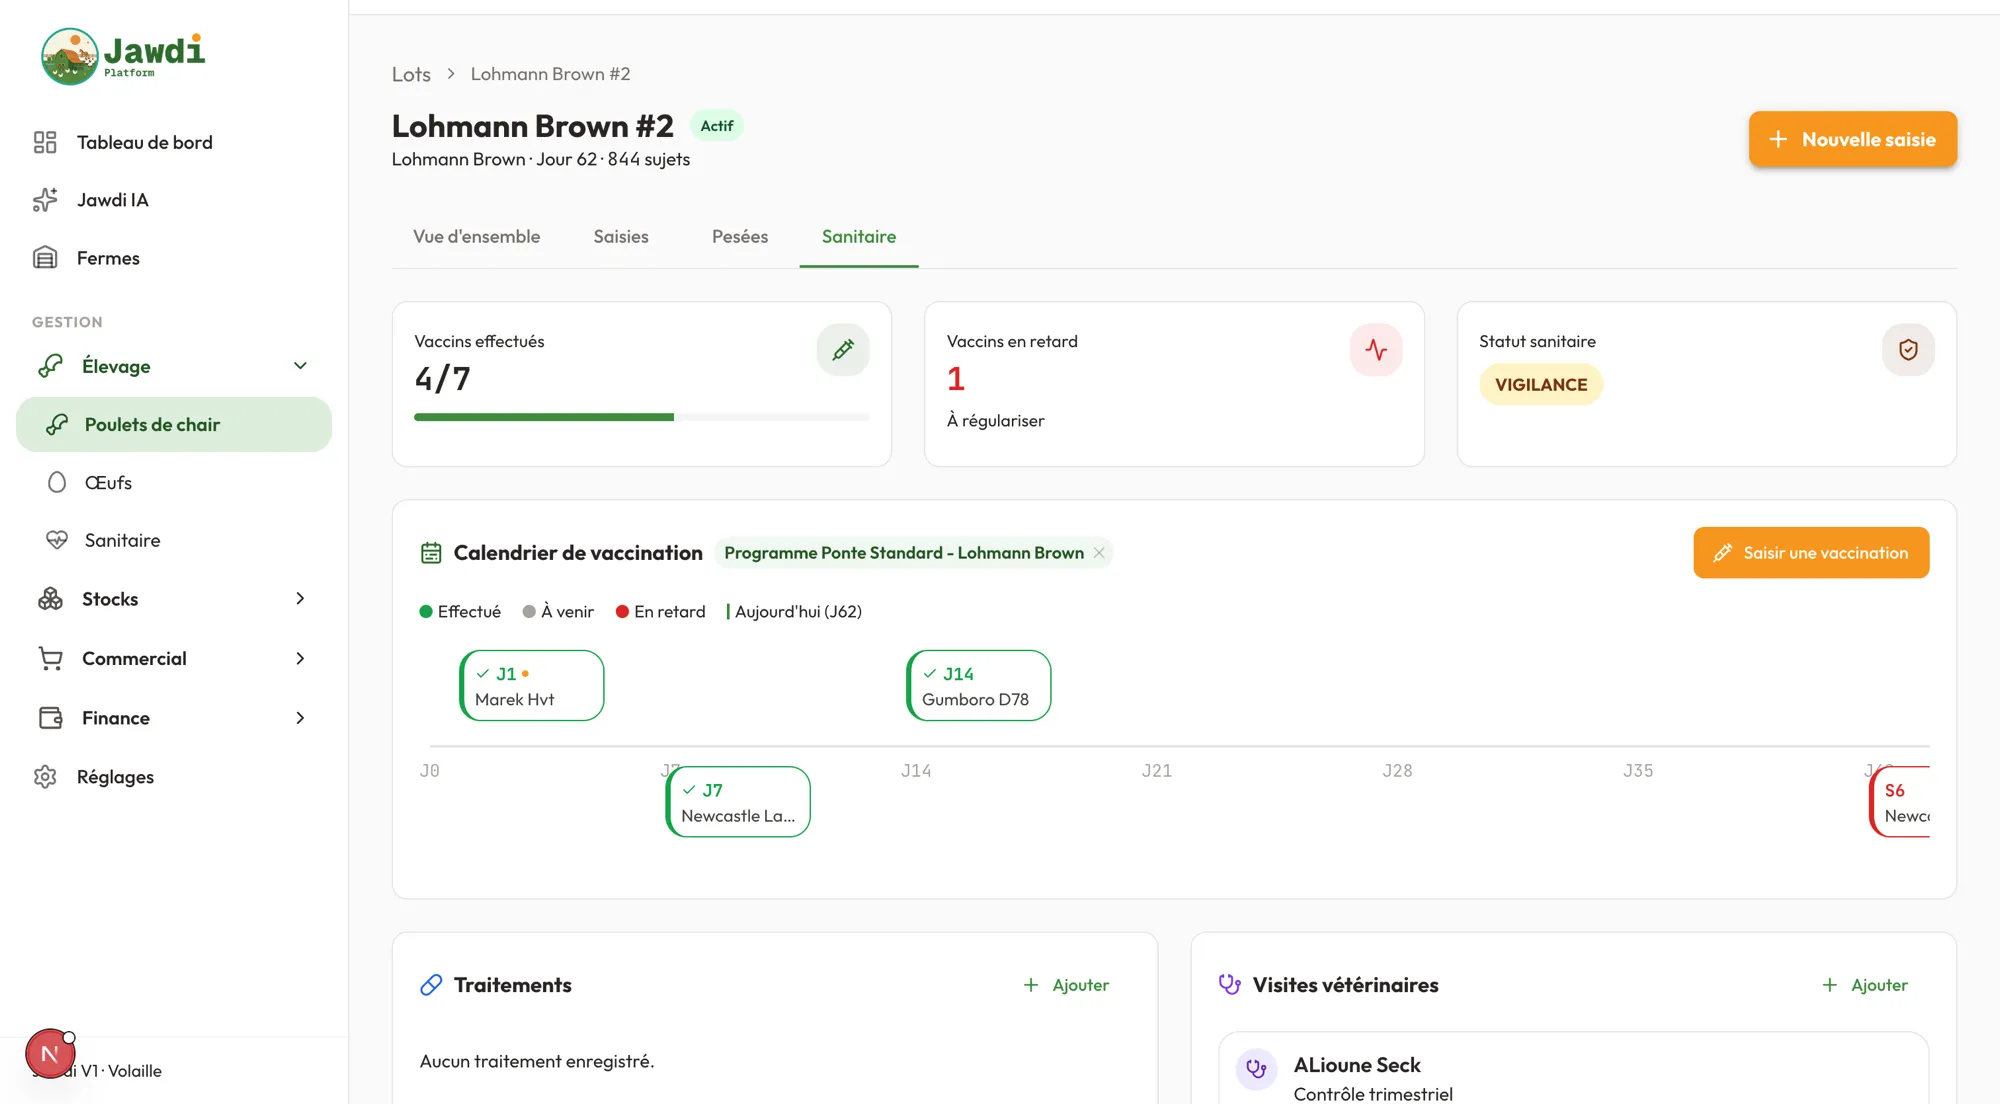This screenshot has width=2000, height=1104.
Task: Click the Commercial shopping cart icon
Action: [50, 658]
